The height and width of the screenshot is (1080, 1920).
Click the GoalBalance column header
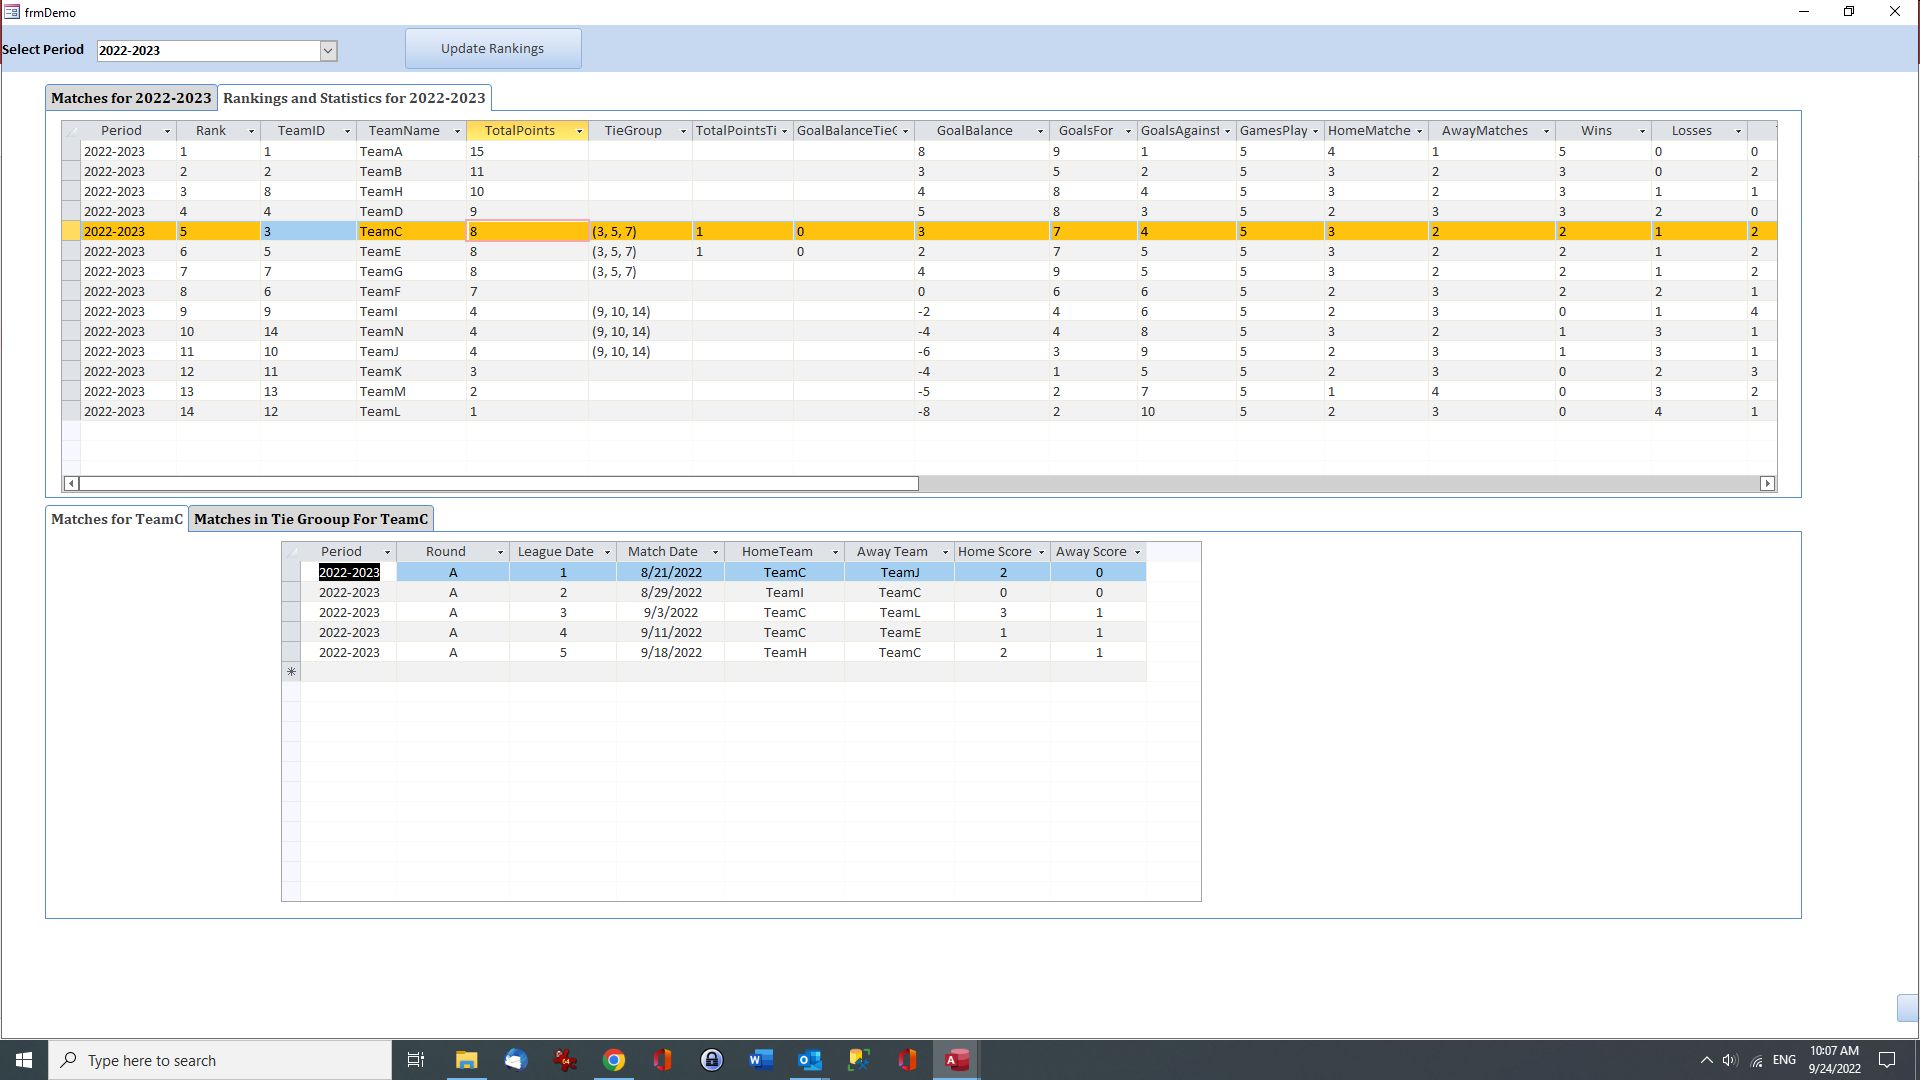(974, 131)
